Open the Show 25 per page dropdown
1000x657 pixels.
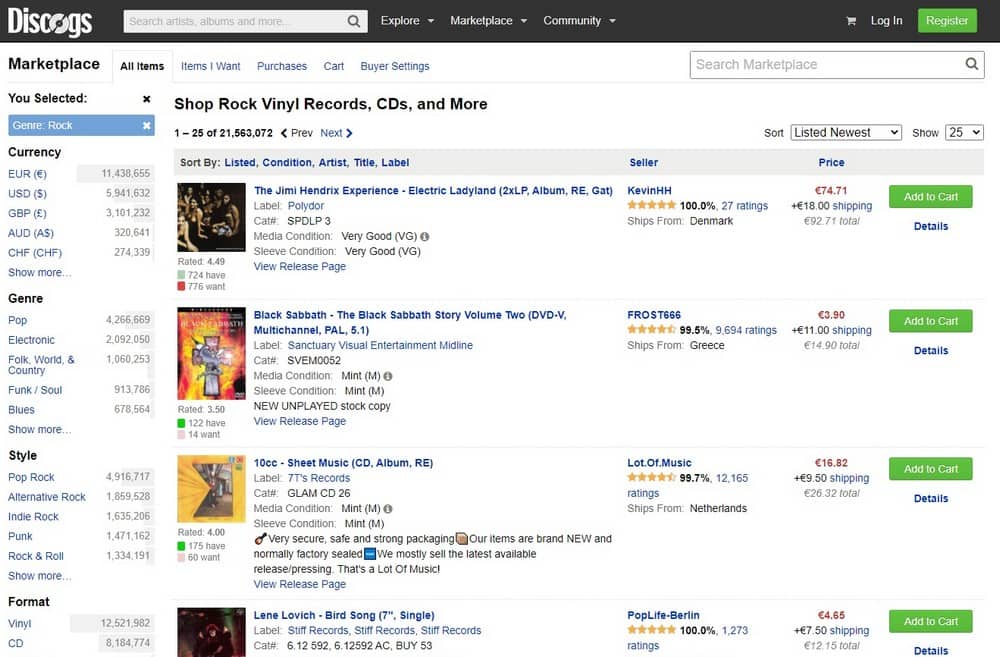964,132
